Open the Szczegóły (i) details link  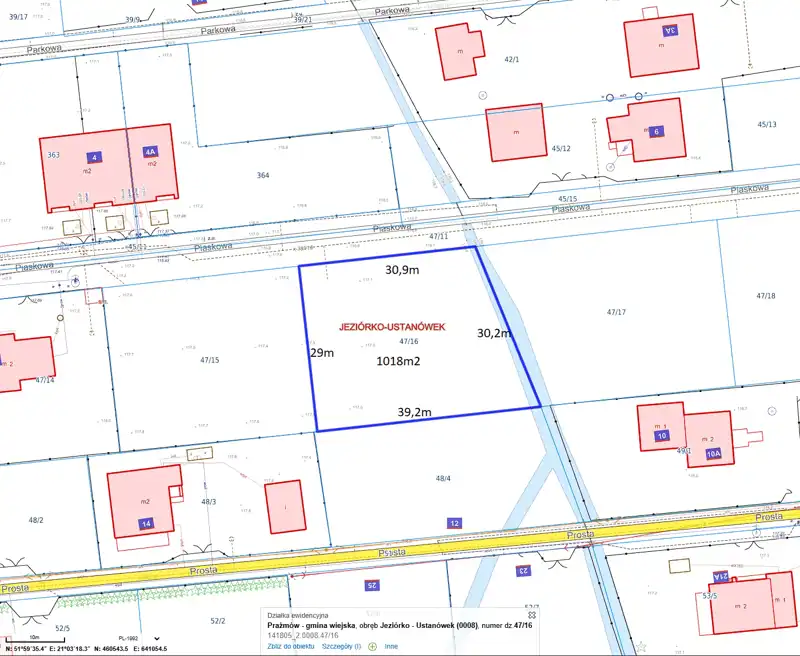(x=341, y=647)
